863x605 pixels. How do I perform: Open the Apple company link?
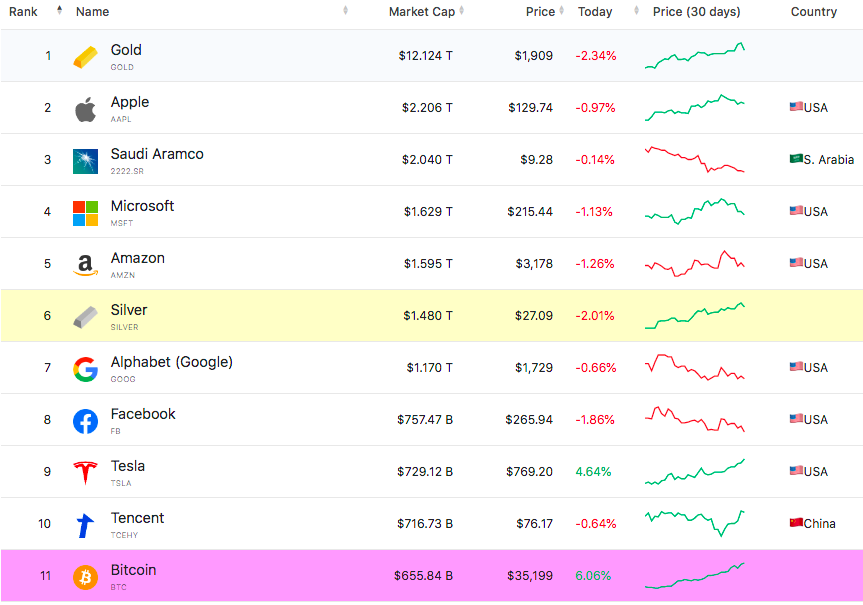coord(130,102)
